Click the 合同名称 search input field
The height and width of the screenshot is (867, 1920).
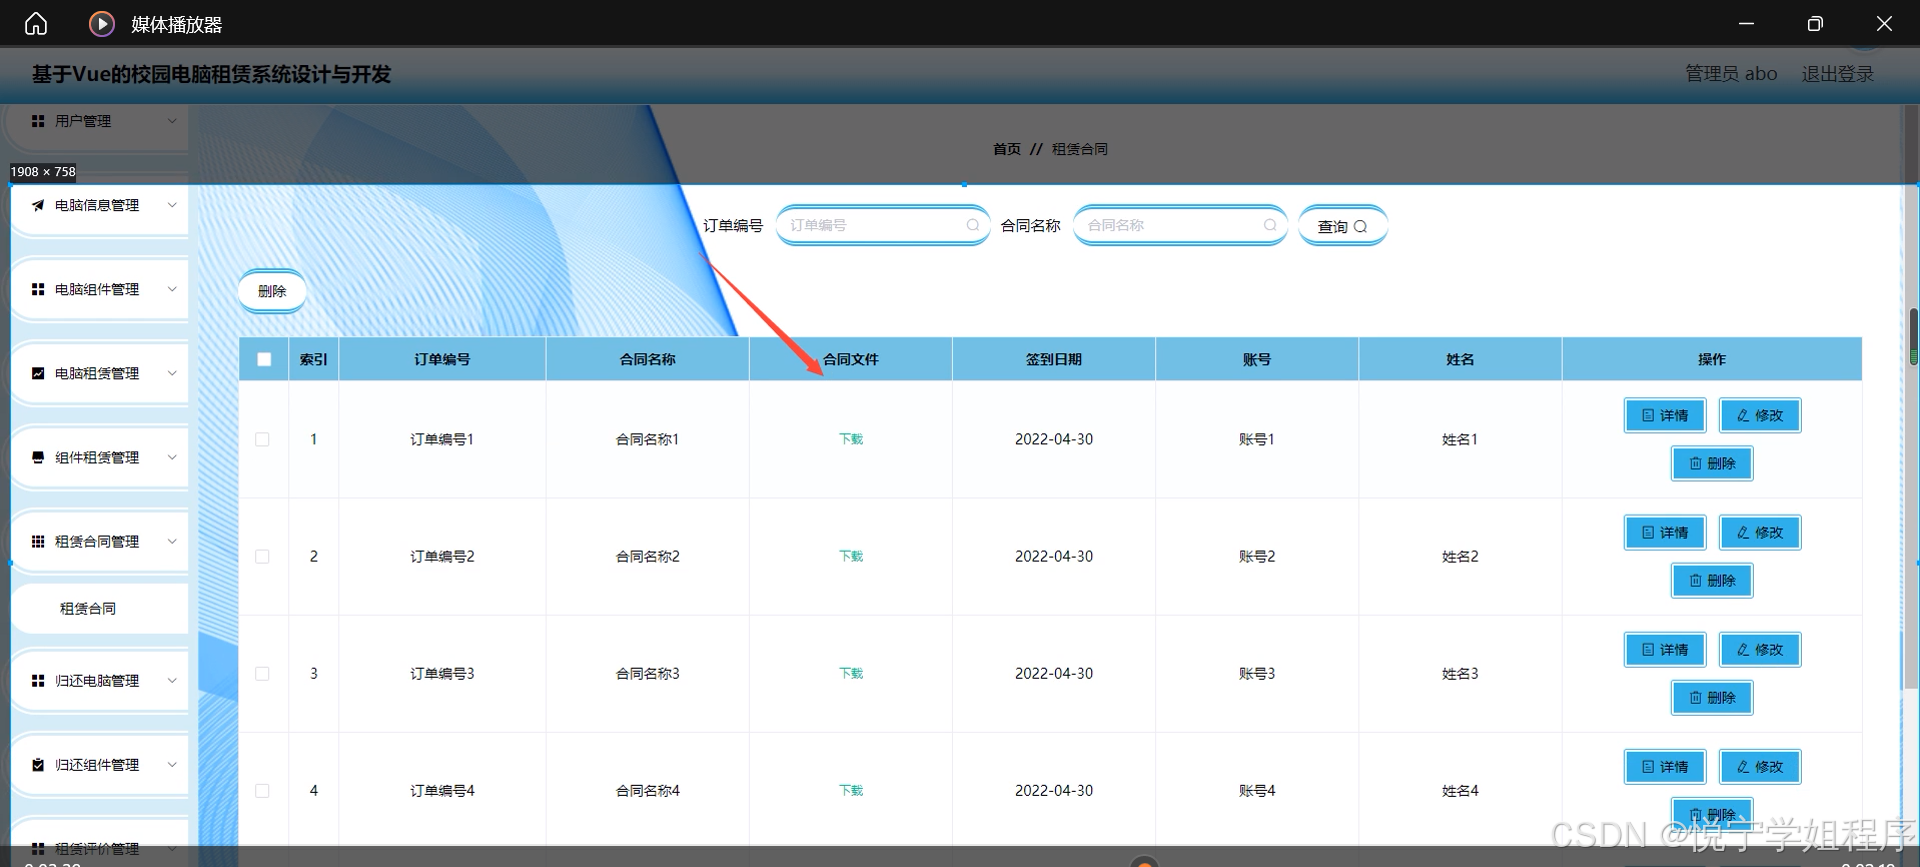tap(1180, 225)
